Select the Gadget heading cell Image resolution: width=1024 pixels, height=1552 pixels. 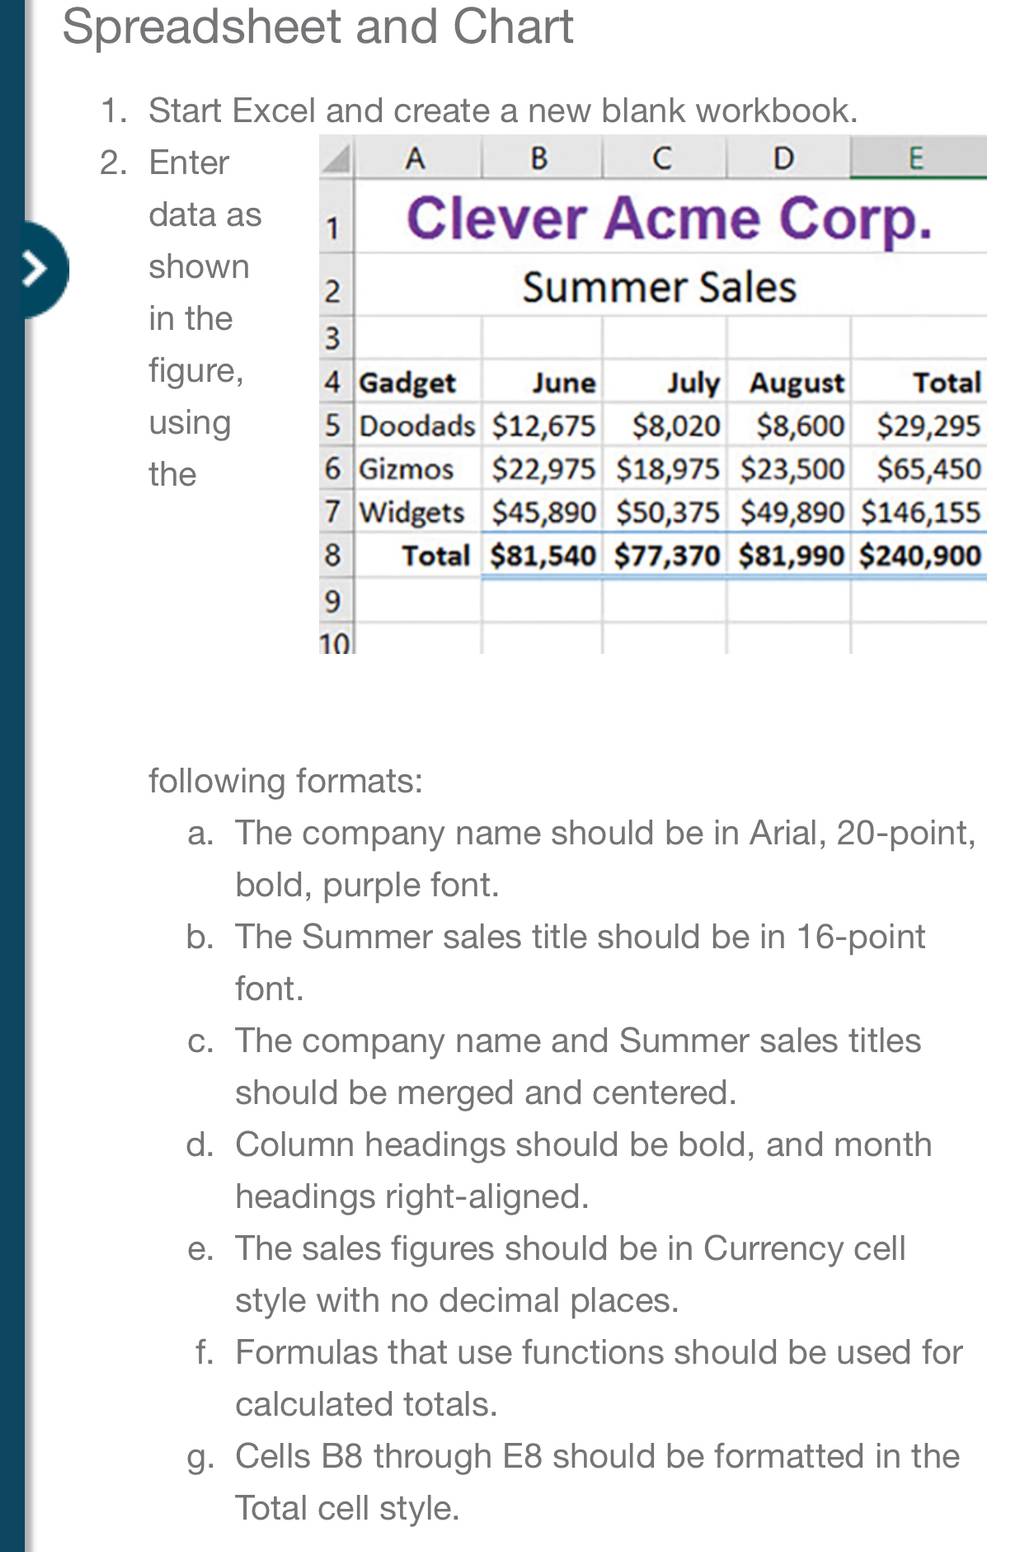pos(417,382)
